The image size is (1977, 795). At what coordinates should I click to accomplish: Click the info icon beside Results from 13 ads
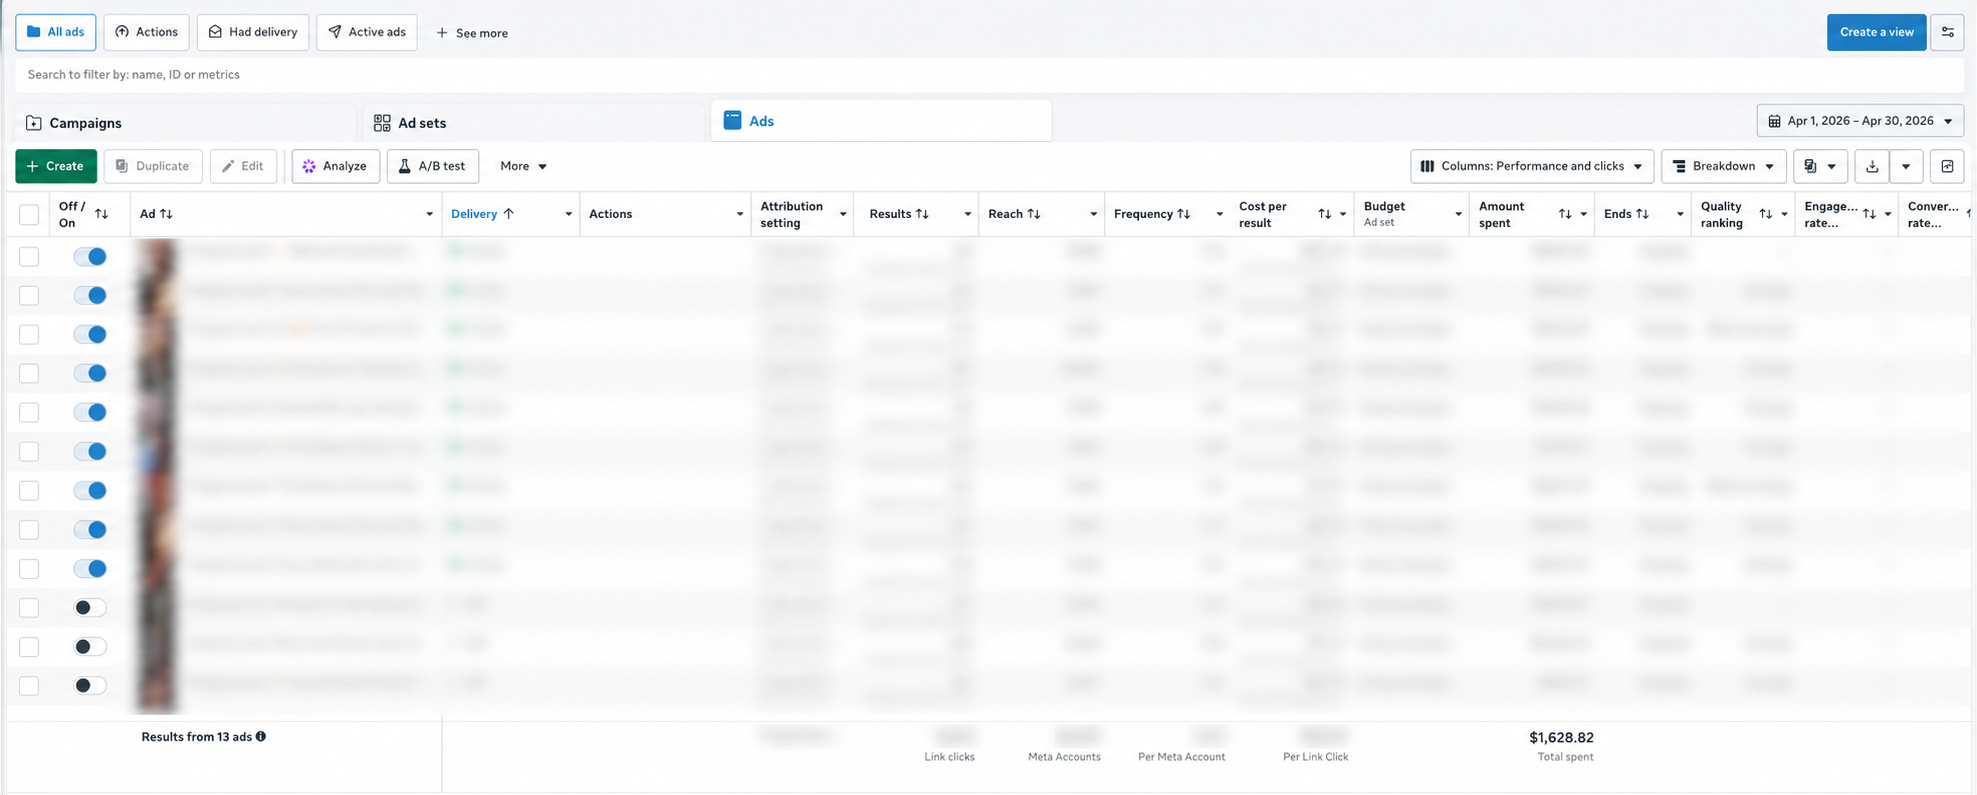[x=261, y=736]
